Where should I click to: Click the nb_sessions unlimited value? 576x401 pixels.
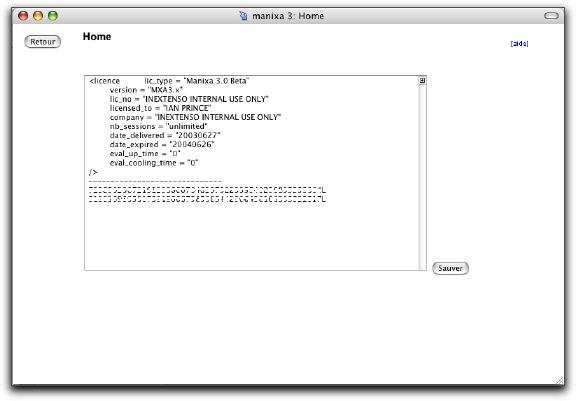coord(186,126)
